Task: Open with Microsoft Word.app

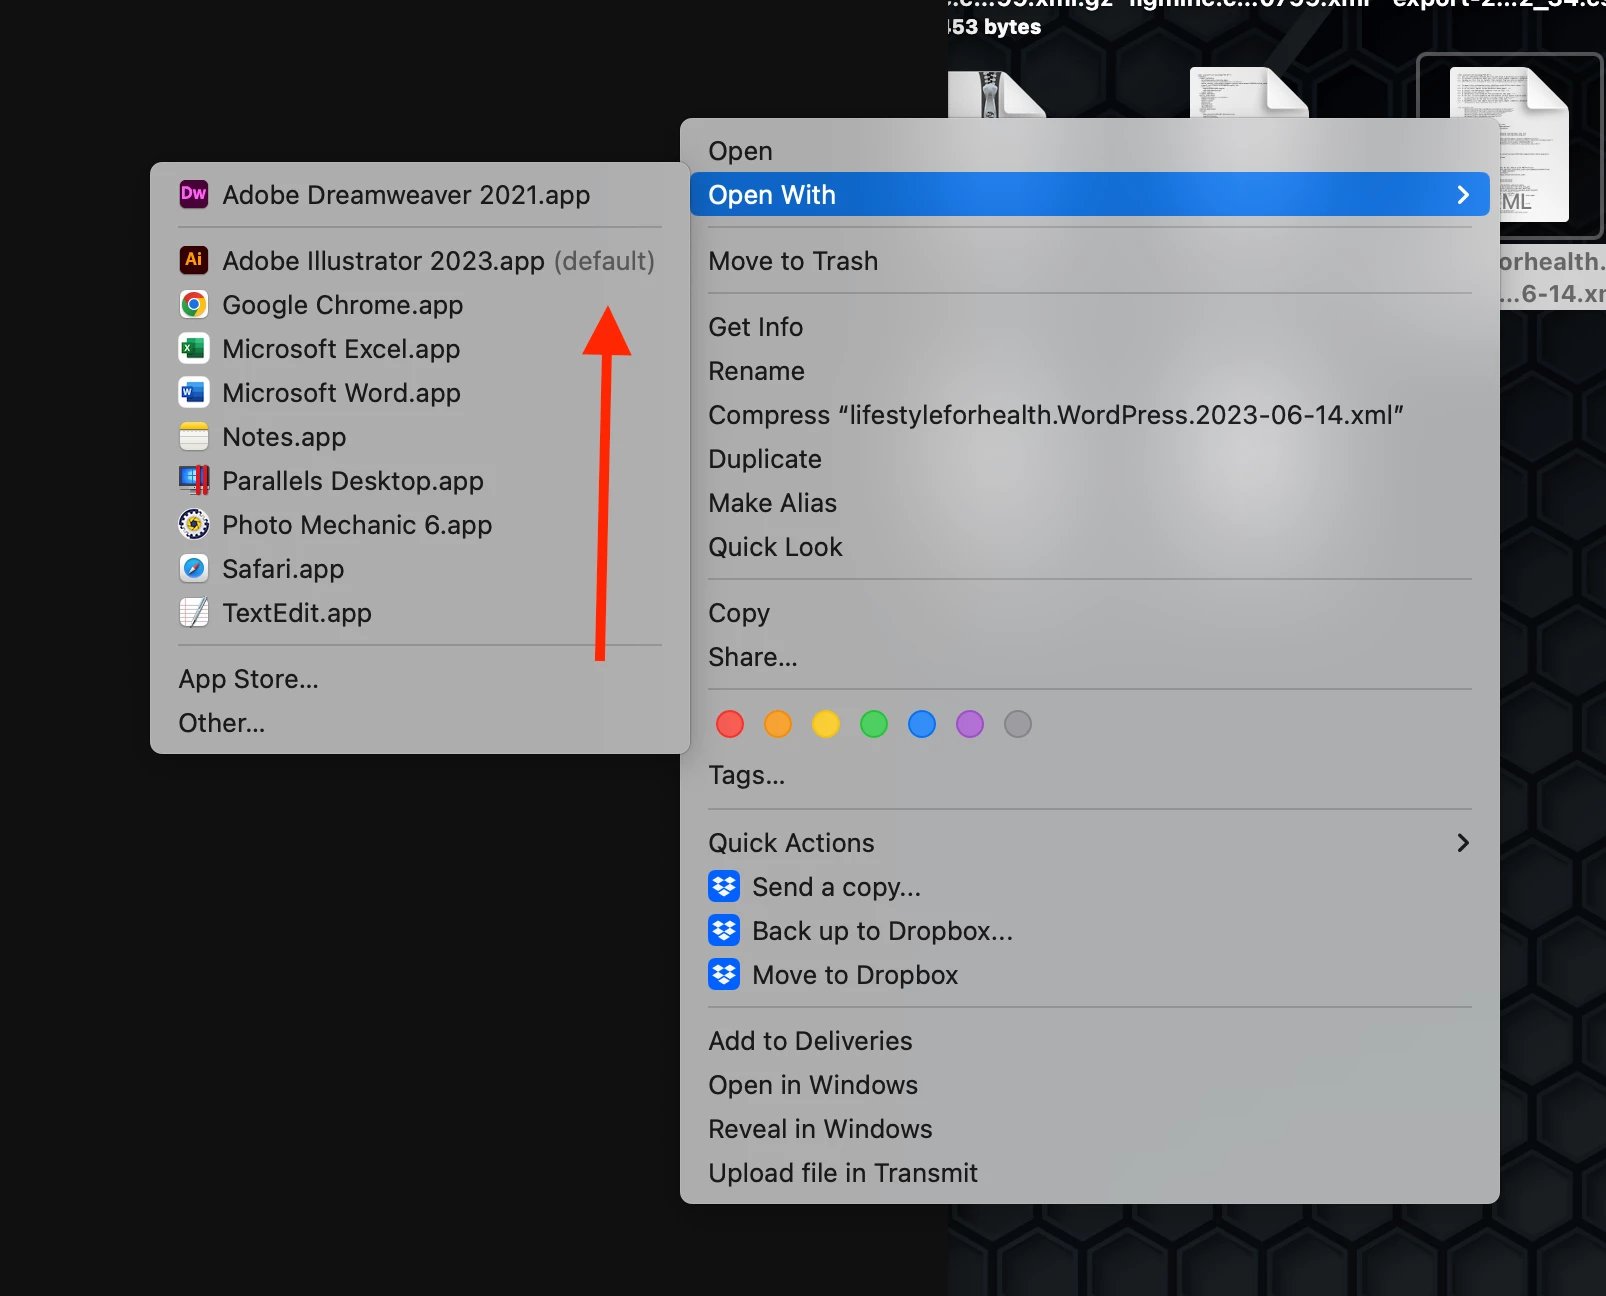Action: [420, 393]
